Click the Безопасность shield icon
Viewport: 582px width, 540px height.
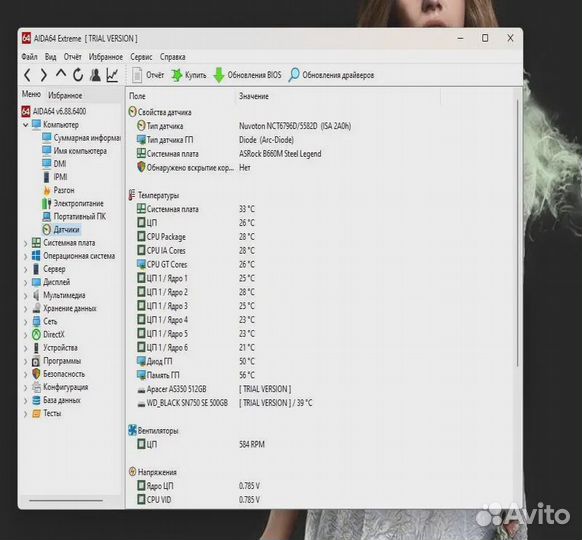(36, 374)
